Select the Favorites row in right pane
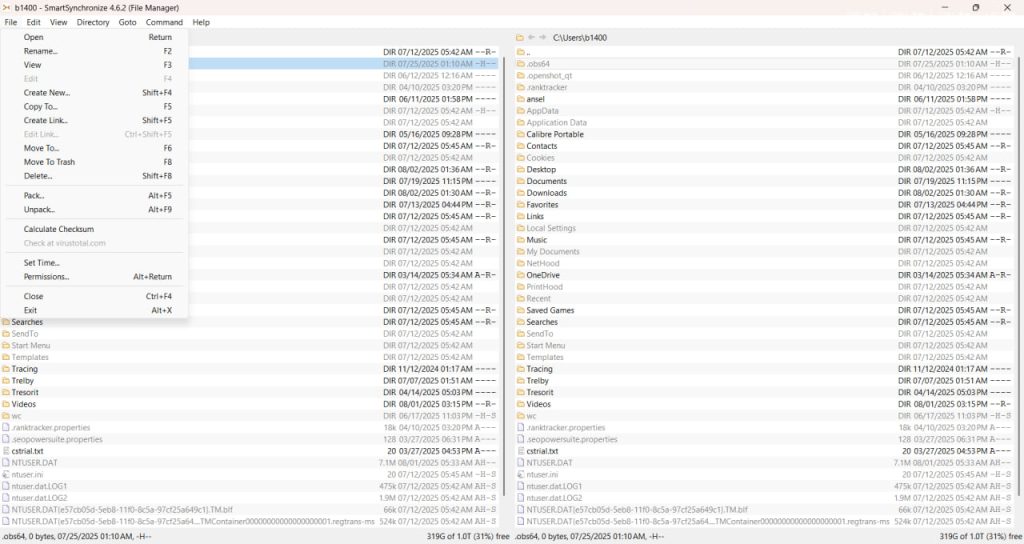The image size is (1024, 544). [765, 205]
